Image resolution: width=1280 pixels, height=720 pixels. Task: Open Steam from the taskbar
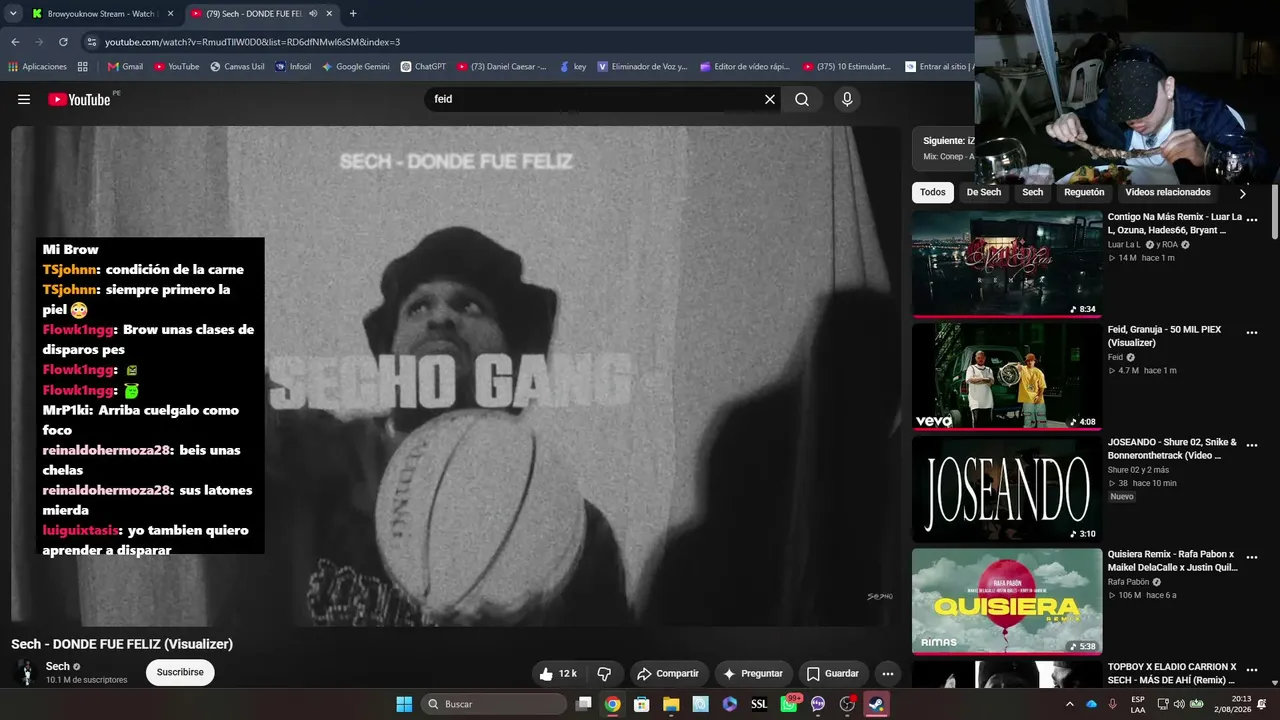876,704
